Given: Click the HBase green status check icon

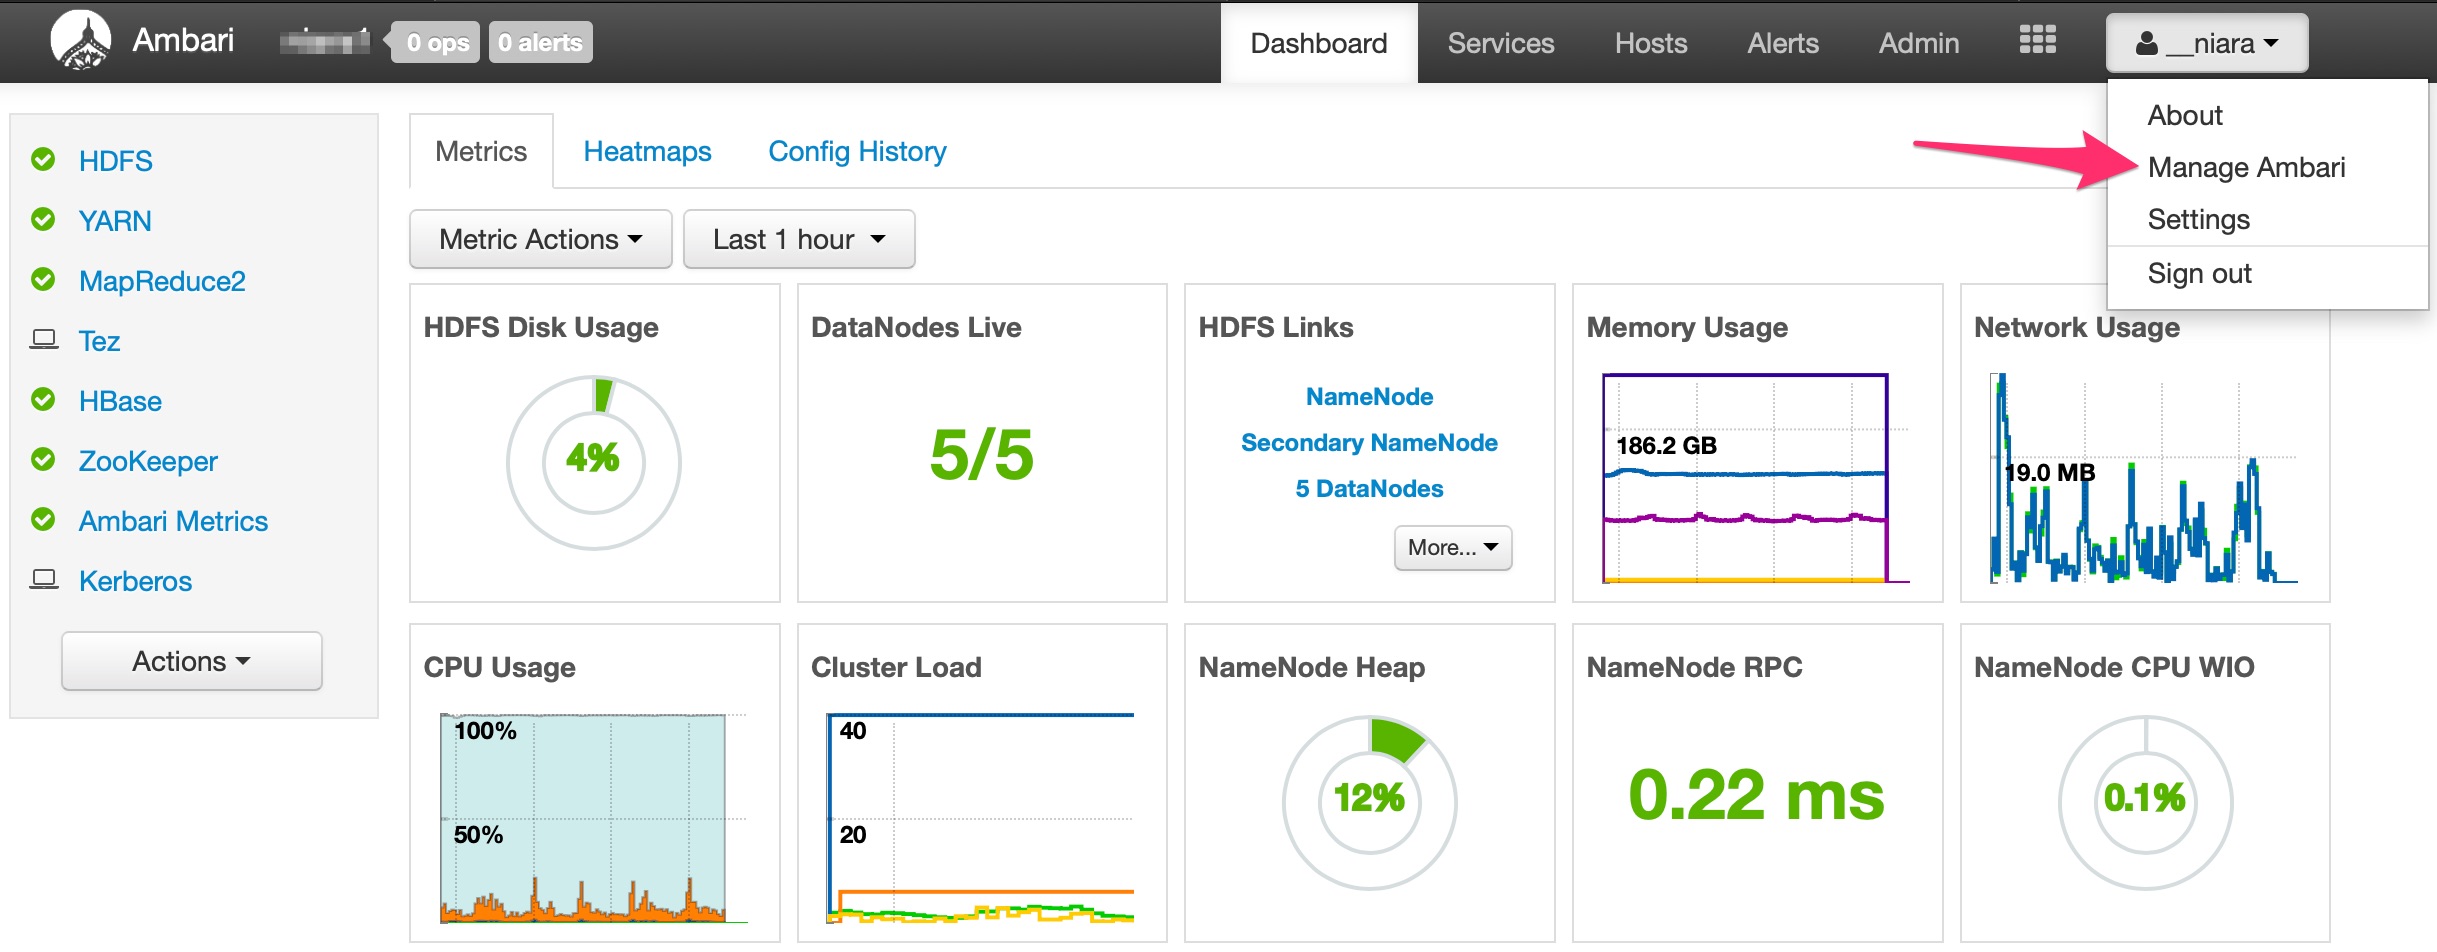Looking at the screenshot, I should (43, 400).
